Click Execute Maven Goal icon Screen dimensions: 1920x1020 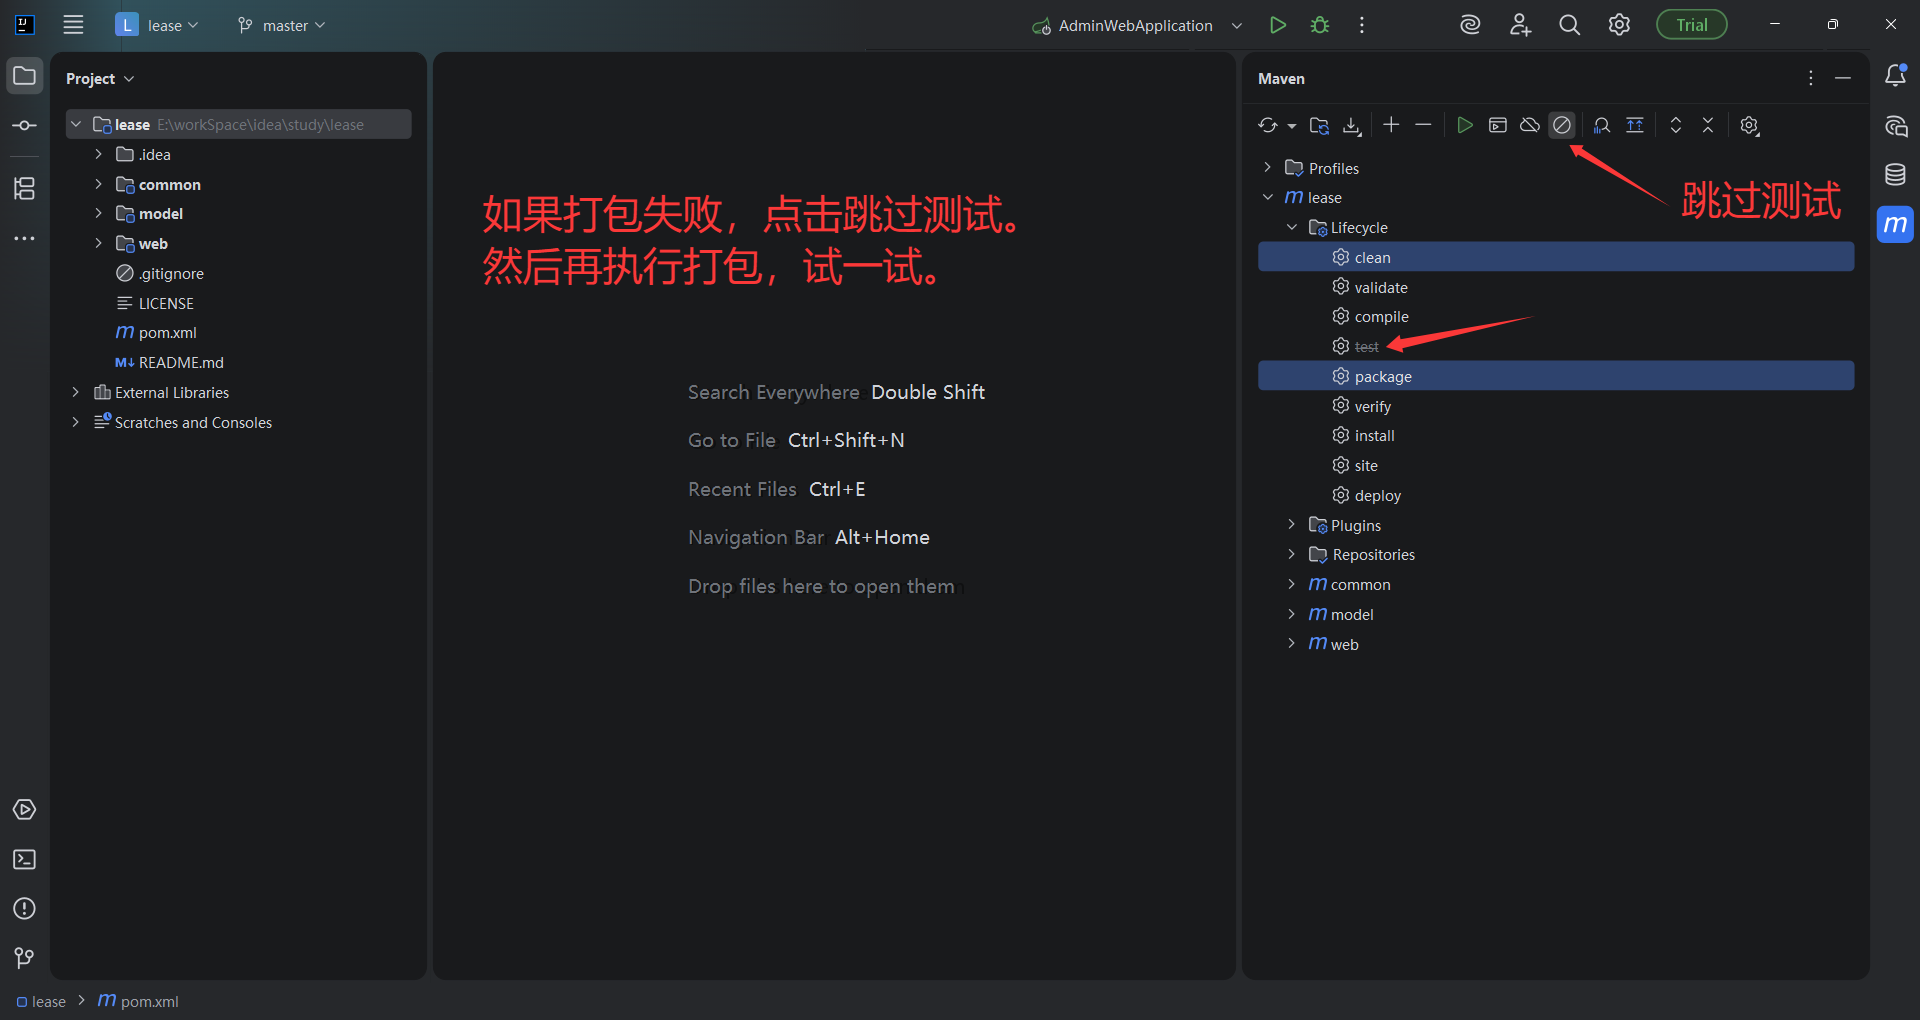tap(1497, 125)
